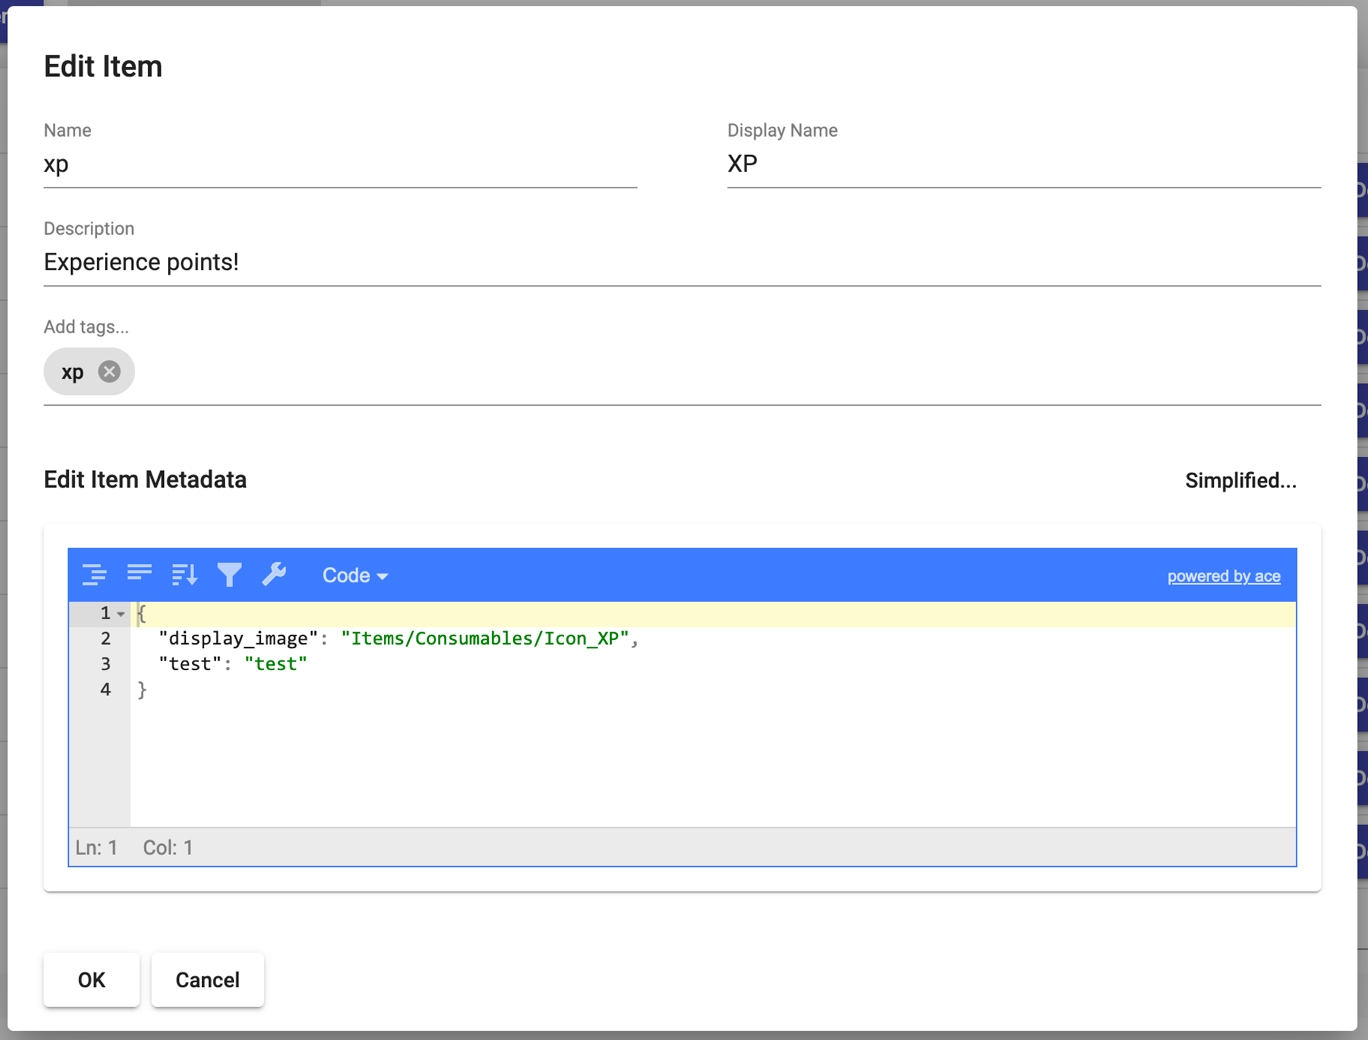Click the filter funnel icon

[229, 575]
